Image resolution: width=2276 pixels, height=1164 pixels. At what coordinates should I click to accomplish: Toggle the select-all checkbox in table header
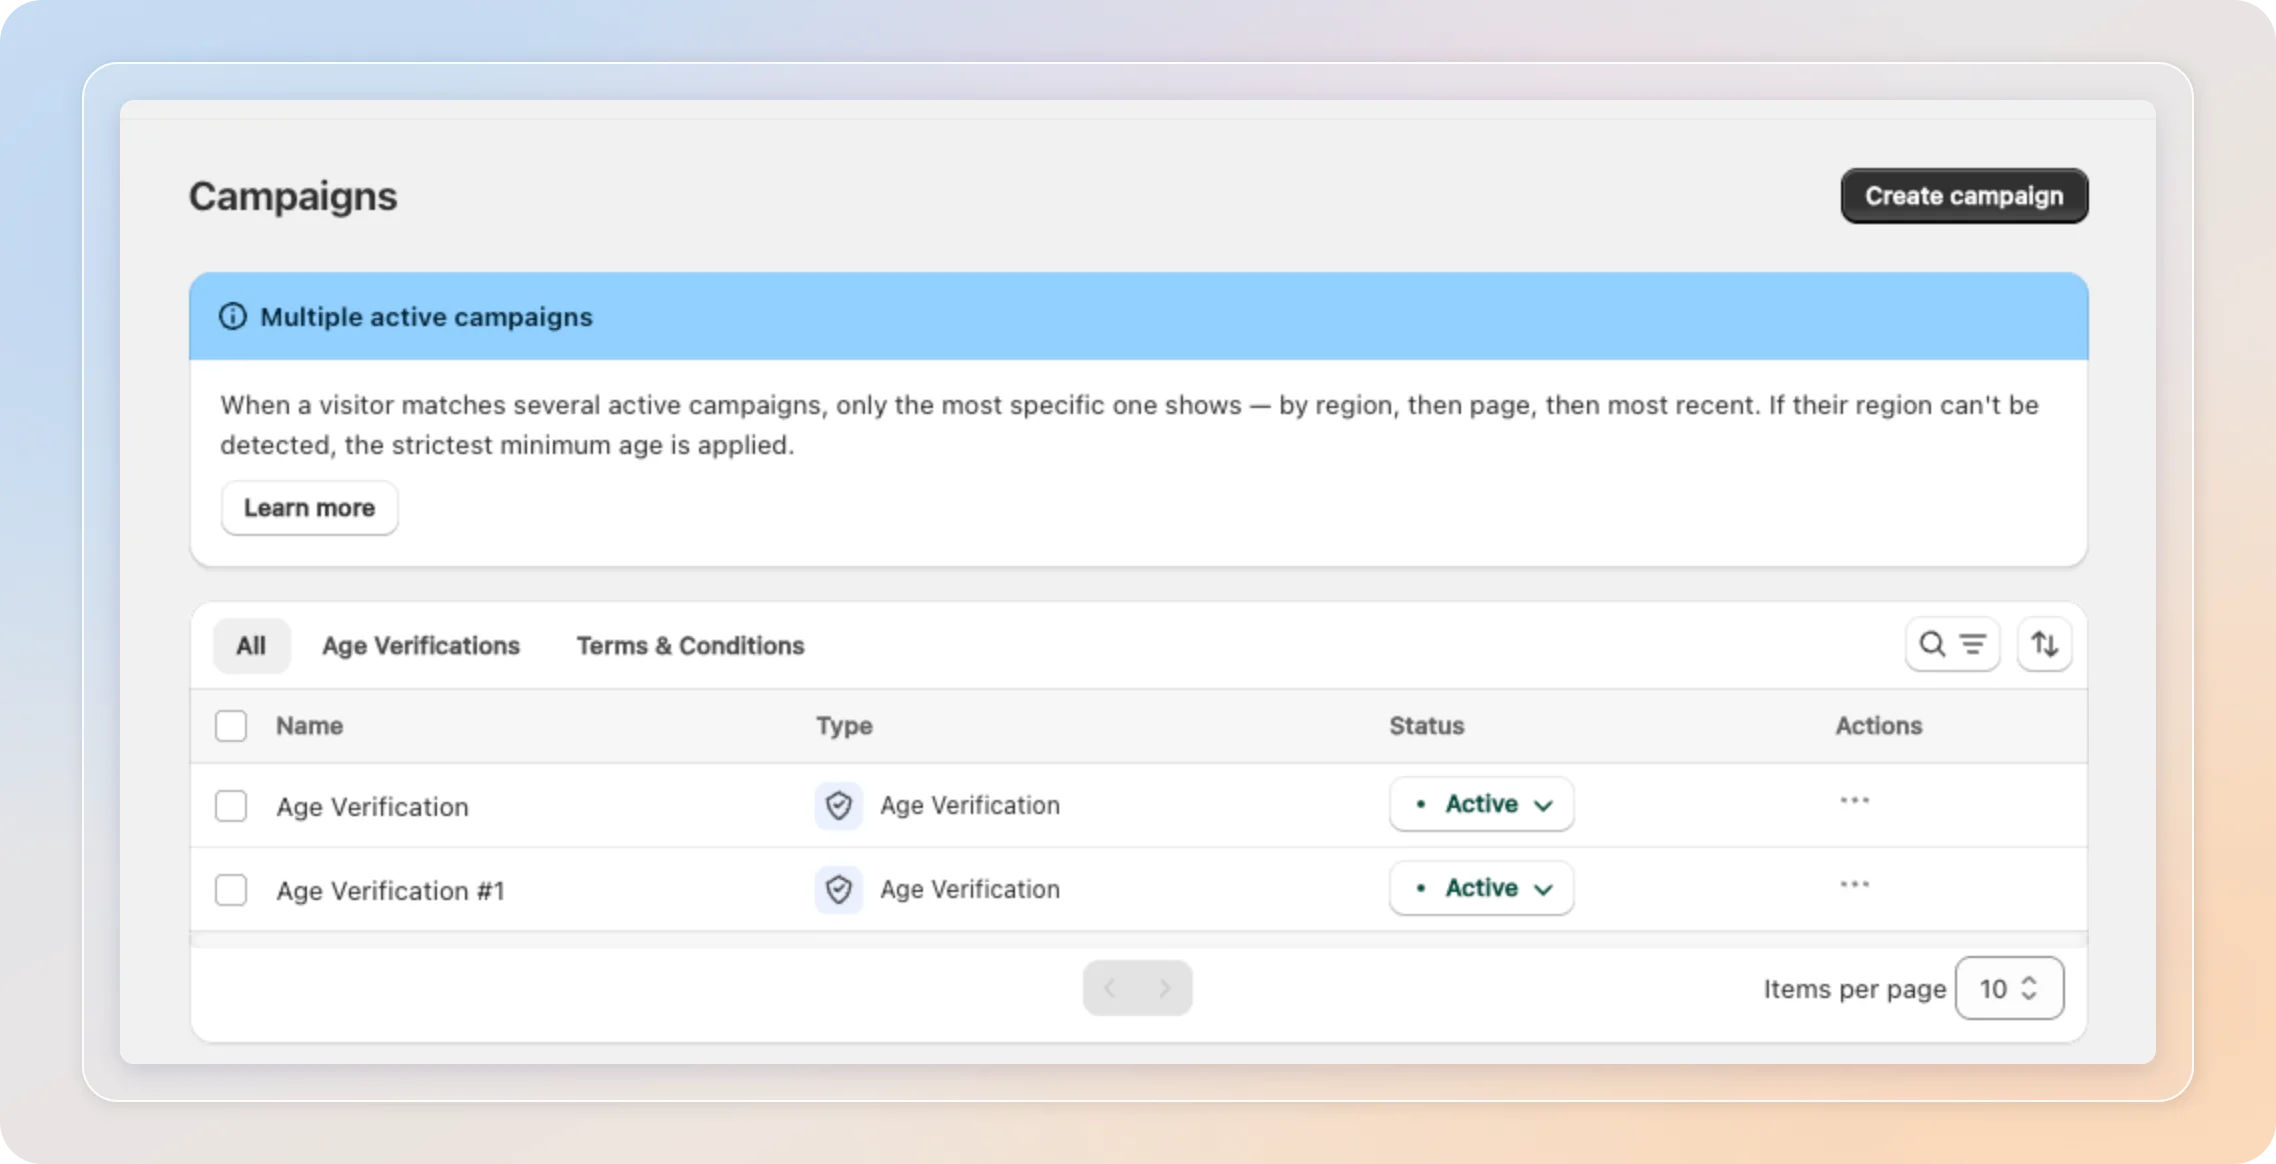click(231, 726)
